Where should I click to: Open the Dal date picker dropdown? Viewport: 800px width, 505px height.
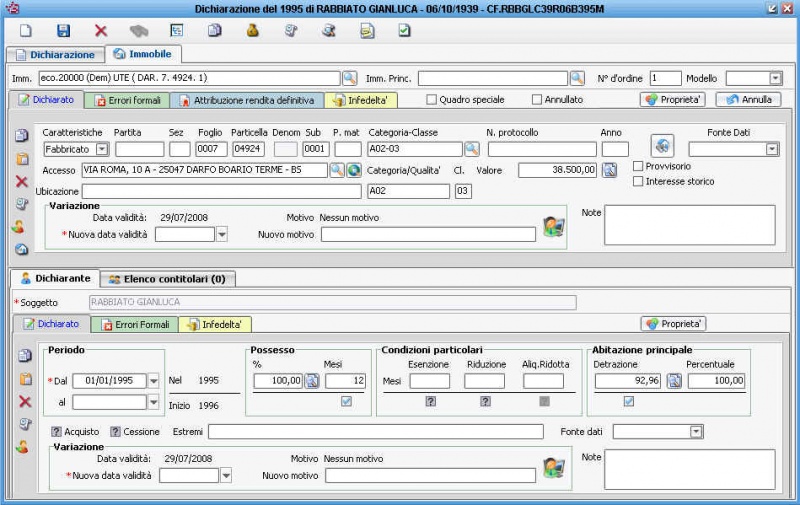[153, 380]
